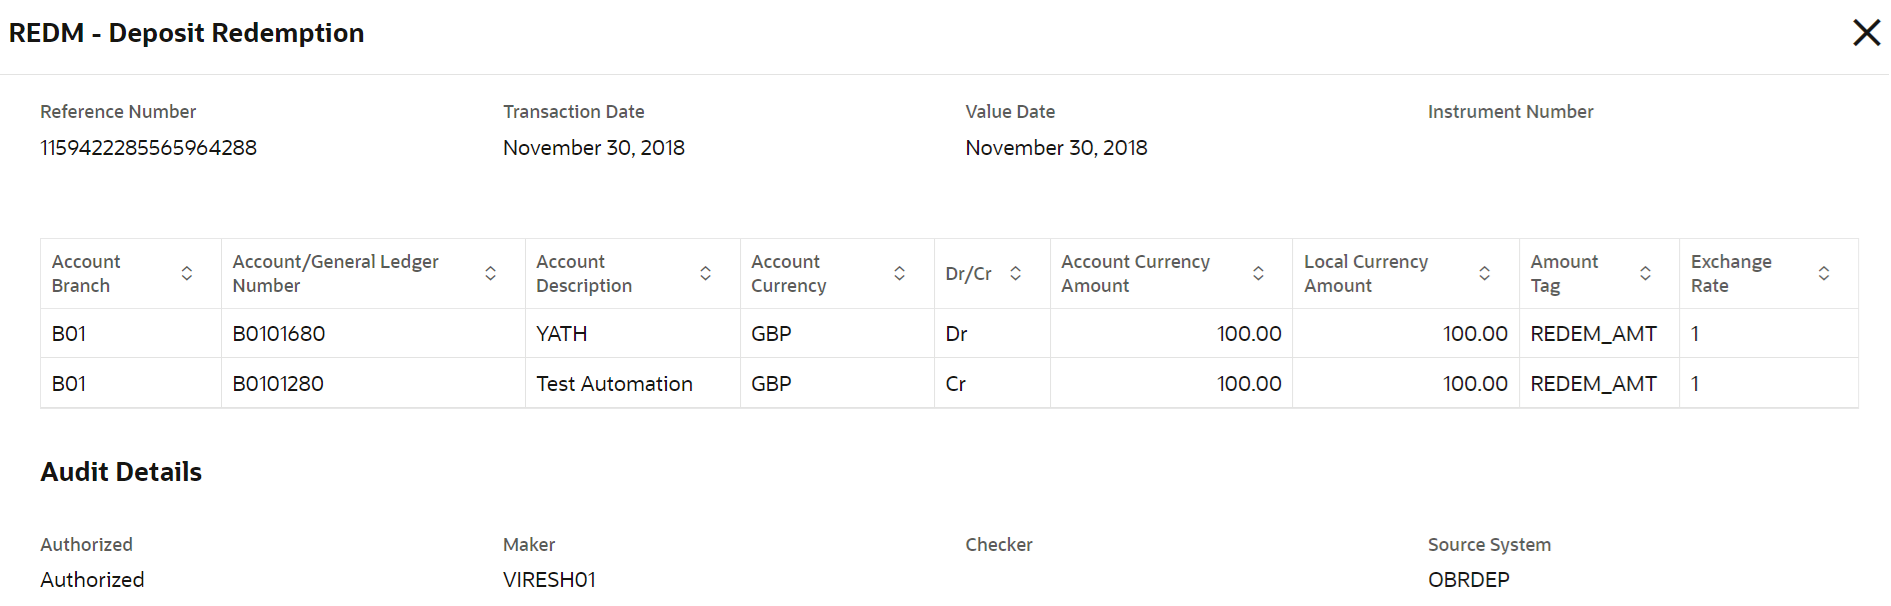Close the Deposit Redemption dialog
This screenshot has height=606, width=1891.
(x=1866, y=33)
